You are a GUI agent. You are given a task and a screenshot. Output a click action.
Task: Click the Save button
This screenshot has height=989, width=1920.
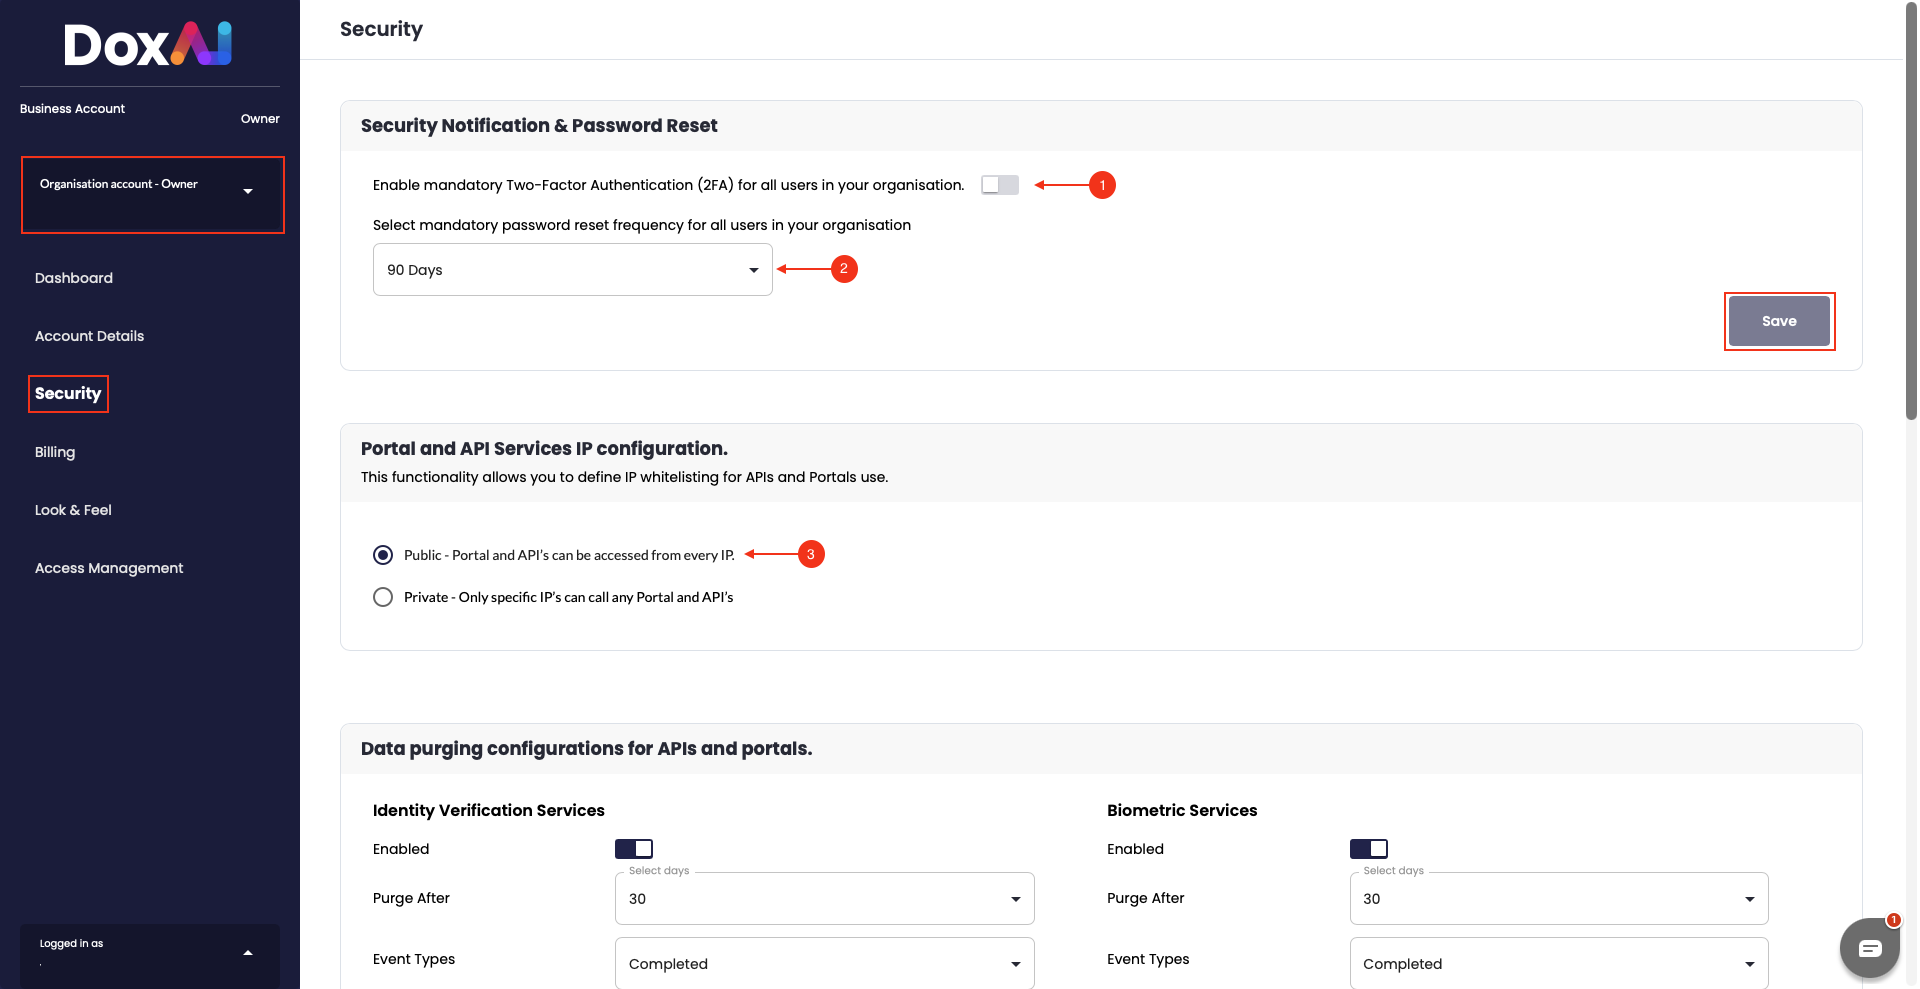pos(1779,321)
